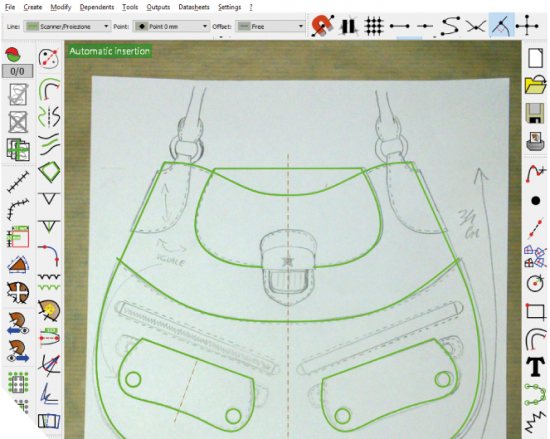Open the Line type dropdown Scanner/Proiezione
The width and height of the screenshot is (550, 439).
[67, 26]
